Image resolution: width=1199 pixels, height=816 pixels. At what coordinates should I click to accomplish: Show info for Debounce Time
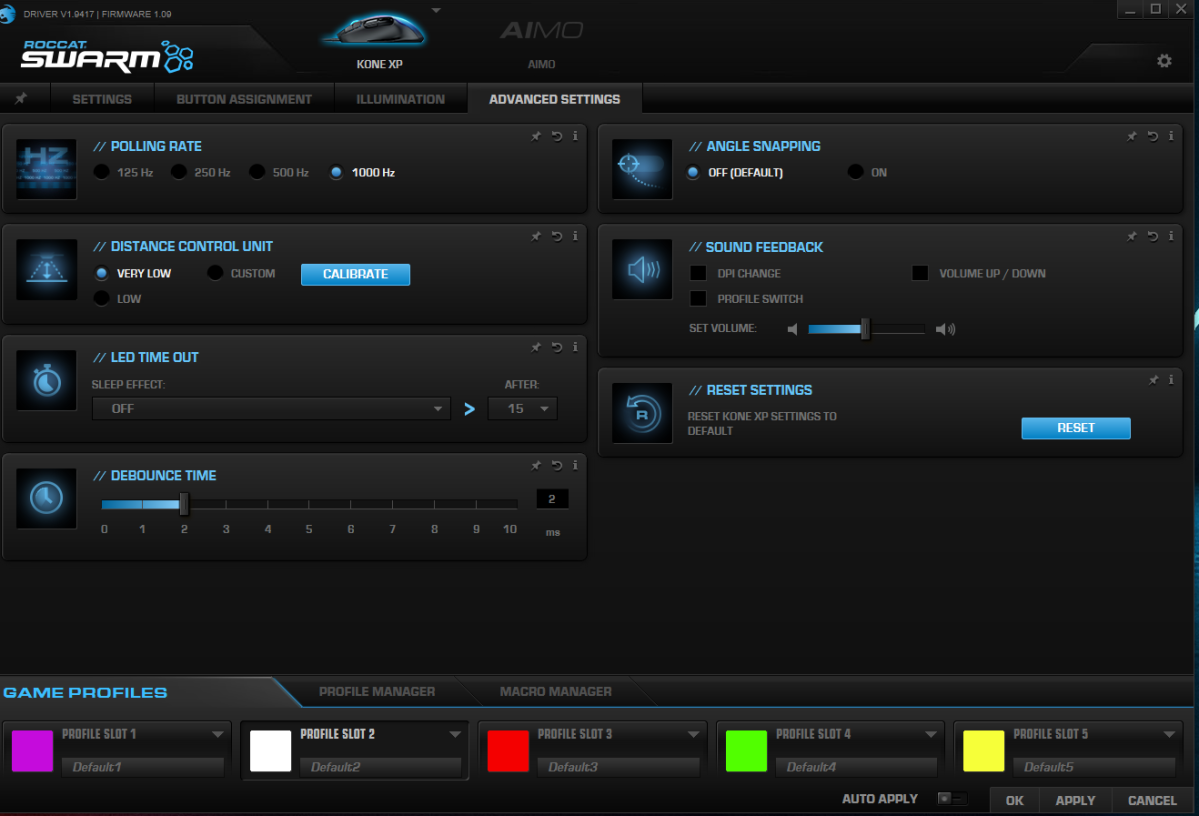[575, 465]
